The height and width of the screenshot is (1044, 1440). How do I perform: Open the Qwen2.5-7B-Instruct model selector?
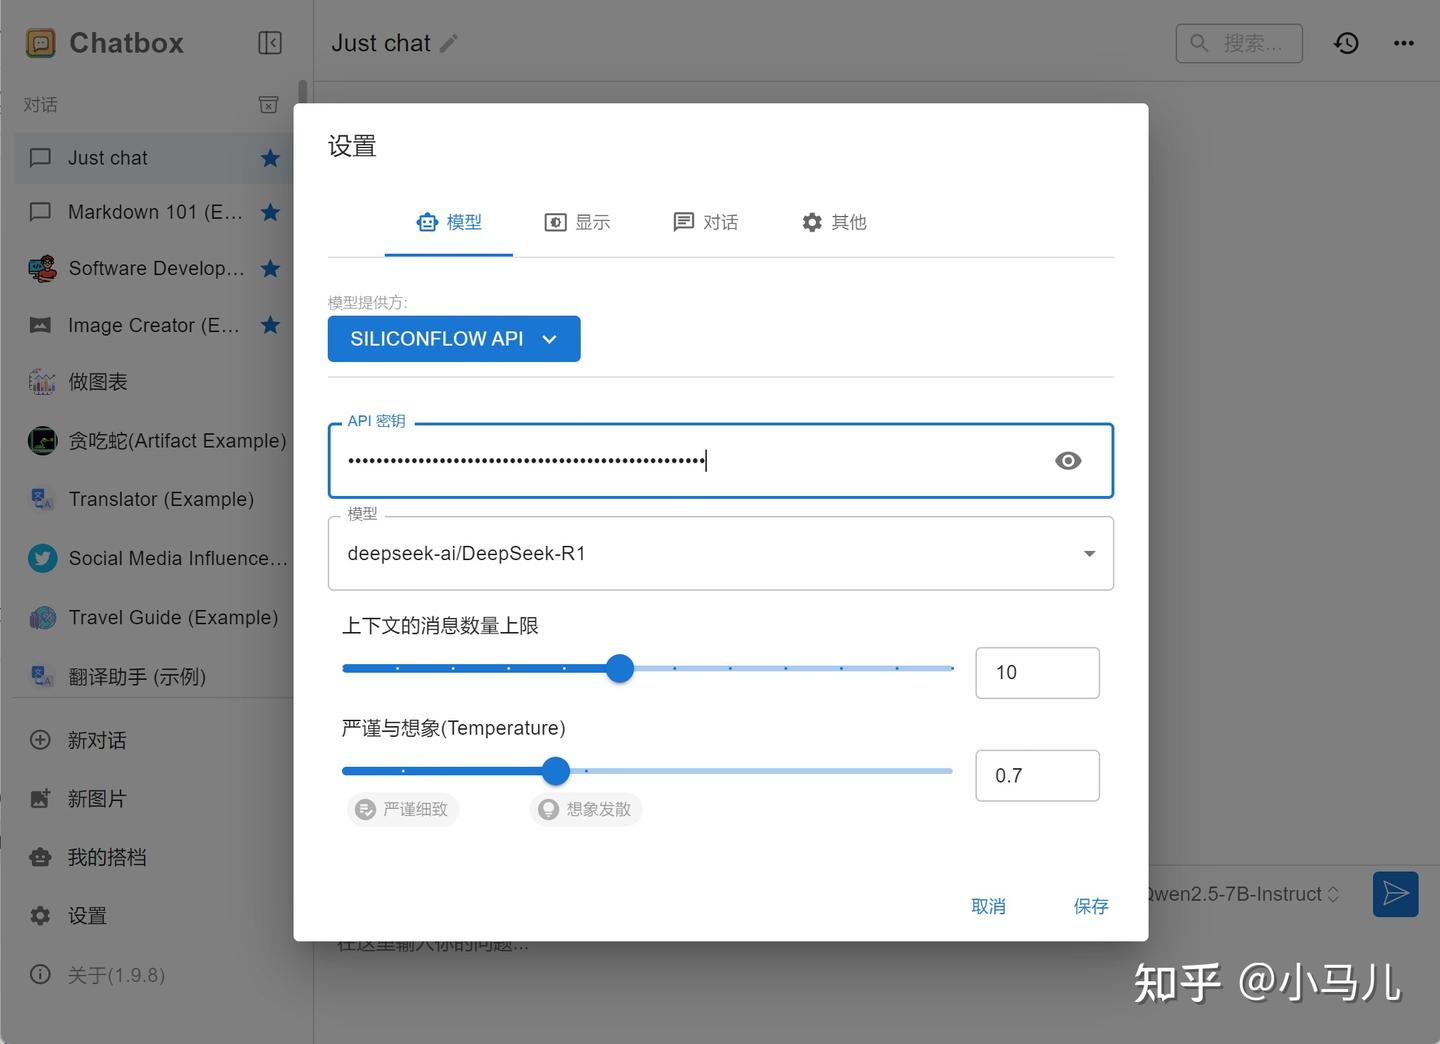click(x=1240, y=893)
